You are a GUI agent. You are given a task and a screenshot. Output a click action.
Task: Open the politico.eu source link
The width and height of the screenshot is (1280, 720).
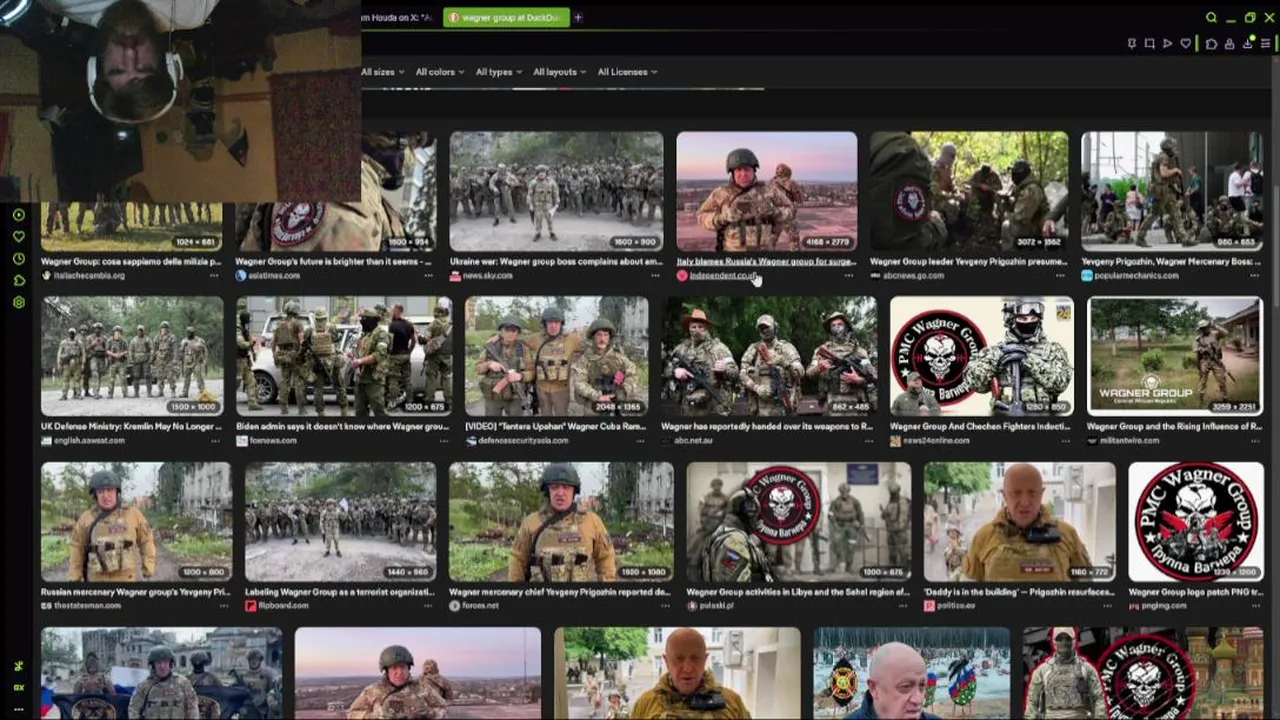pos(958,606)
